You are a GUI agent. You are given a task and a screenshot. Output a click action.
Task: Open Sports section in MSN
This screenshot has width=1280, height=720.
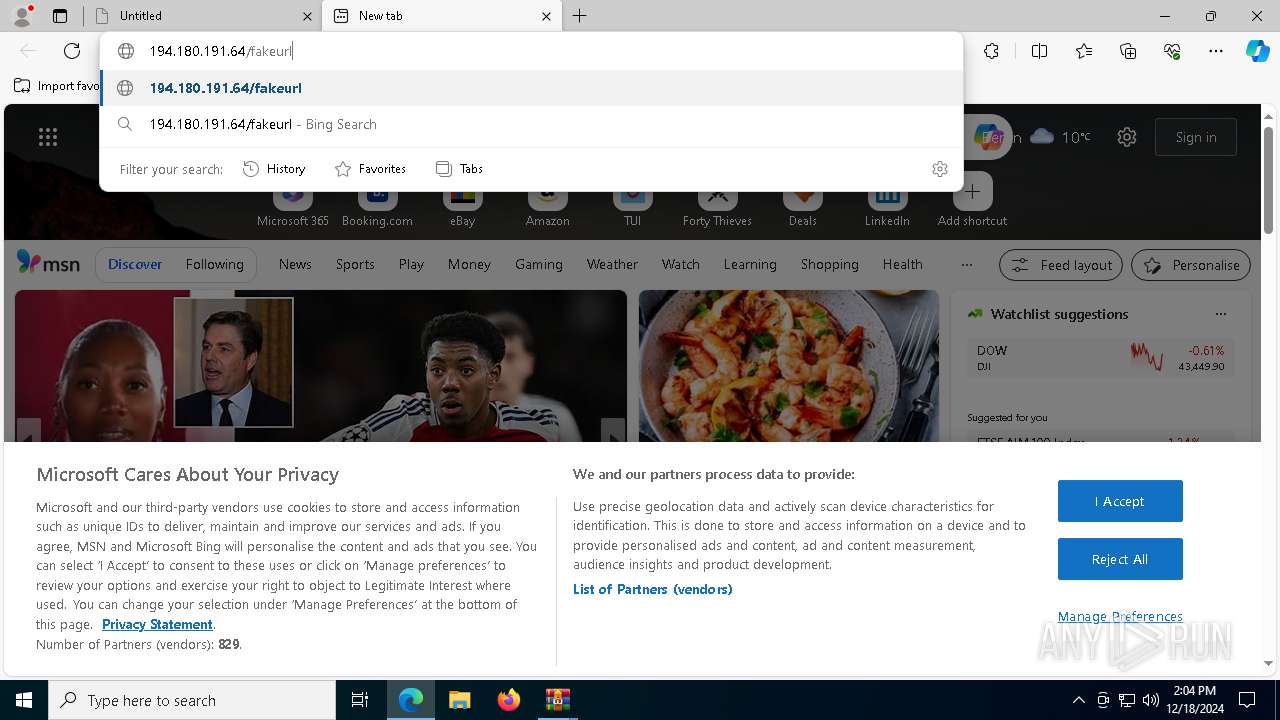(355, 265)
